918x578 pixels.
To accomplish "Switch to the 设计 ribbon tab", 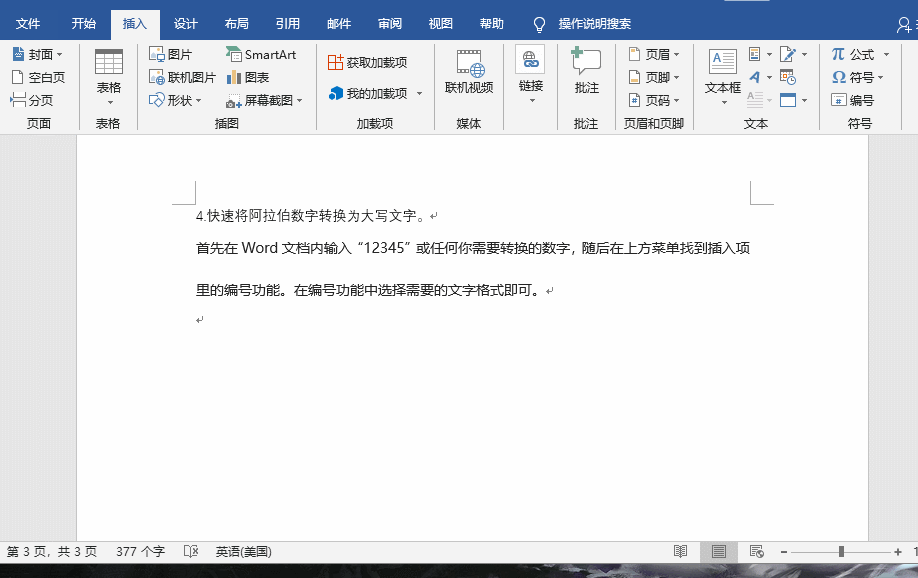I will pos(185,24).
